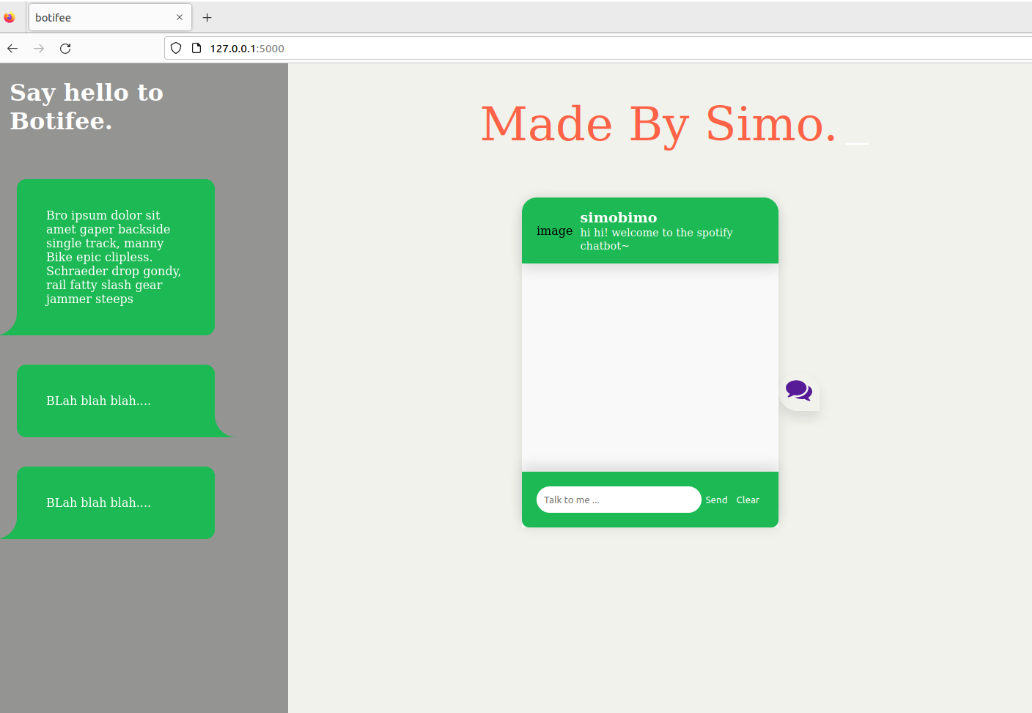
Task: Click the Firefox shield tracking protection icon
Action: (x=174, y=48)
